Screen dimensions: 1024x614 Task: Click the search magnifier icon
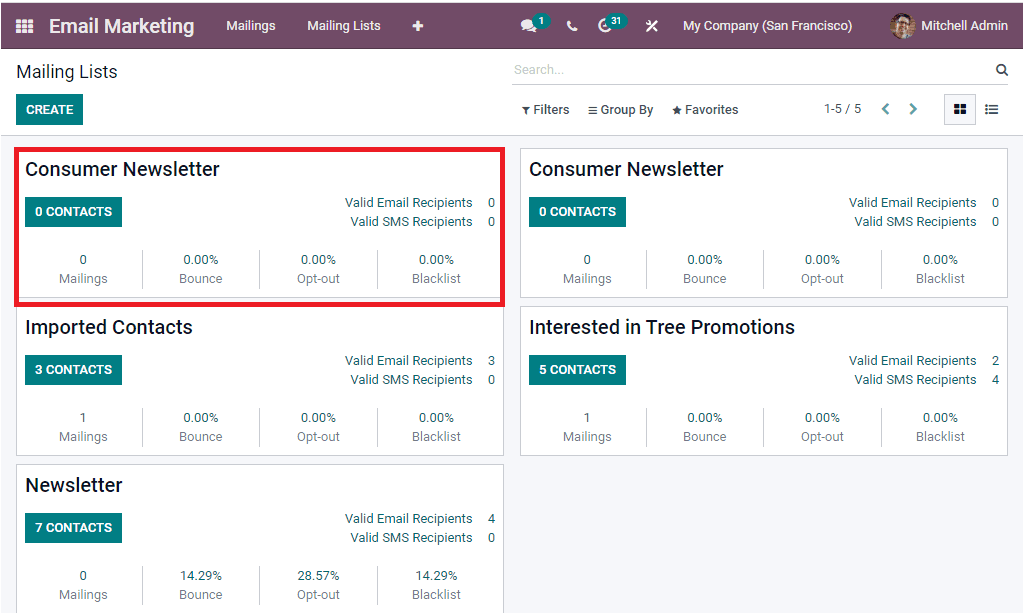click(x=1001, y=69)
